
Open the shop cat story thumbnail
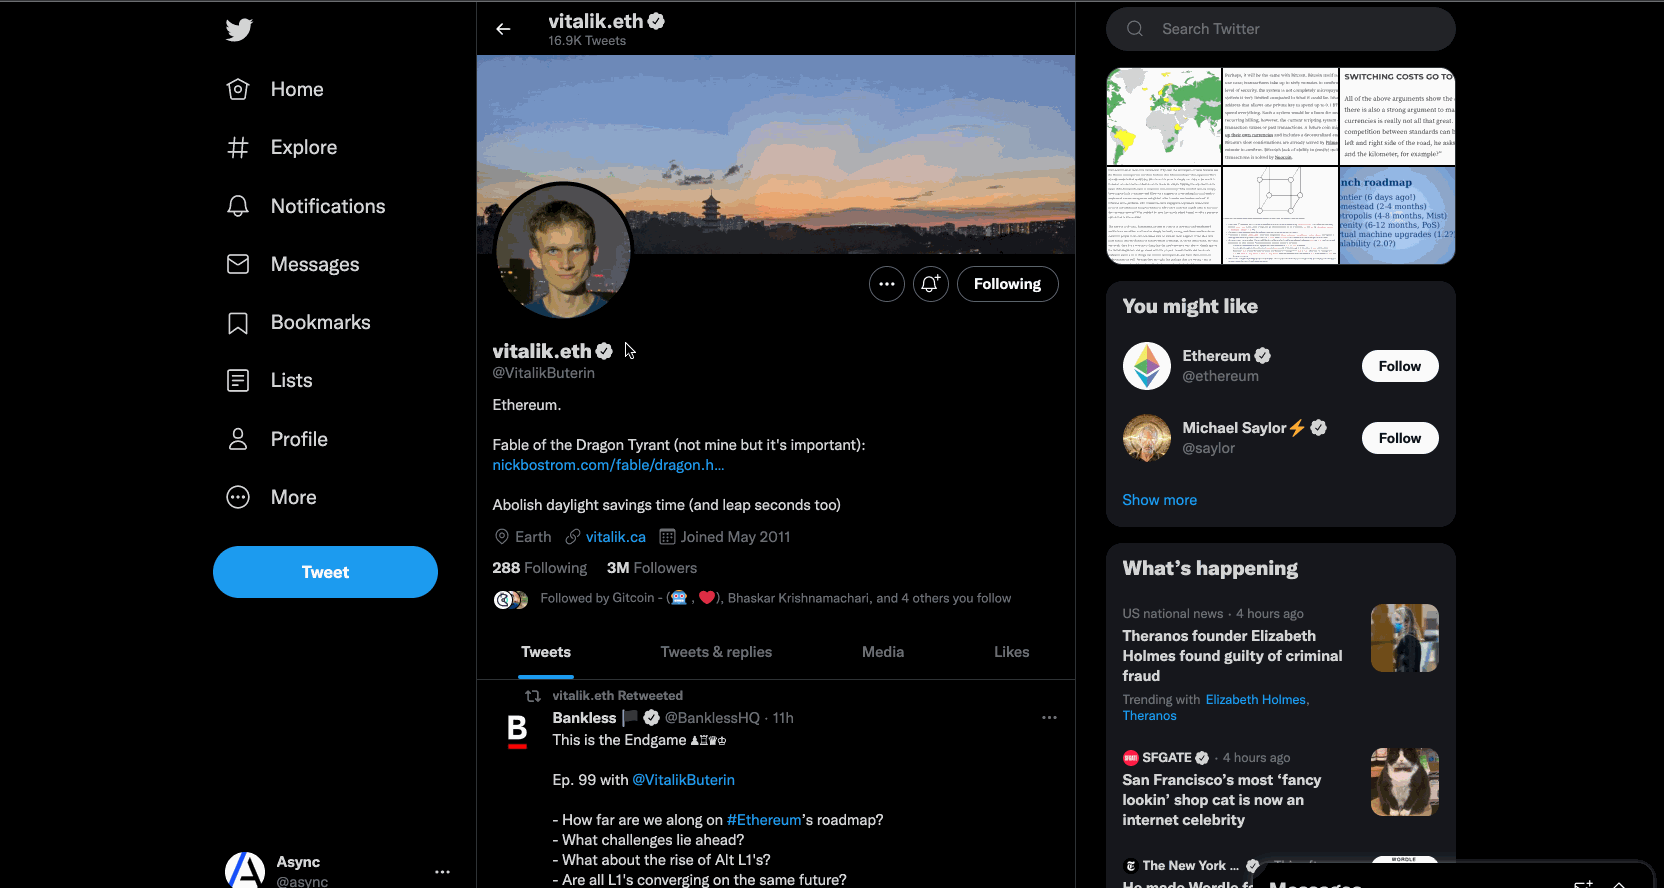click(x=1405, y=782)
